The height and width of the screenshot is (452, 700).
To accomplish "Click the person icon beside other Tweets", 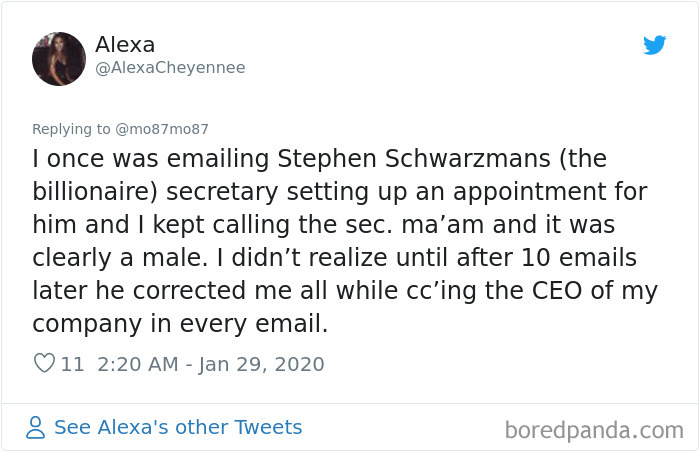I will tap(36, 428).
